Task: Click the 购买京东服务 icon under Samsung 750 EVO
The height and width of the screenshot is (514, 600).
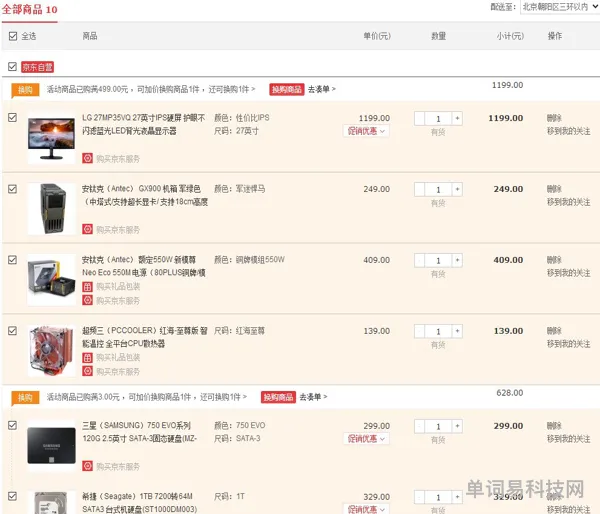Action: [x=88, y=466]
